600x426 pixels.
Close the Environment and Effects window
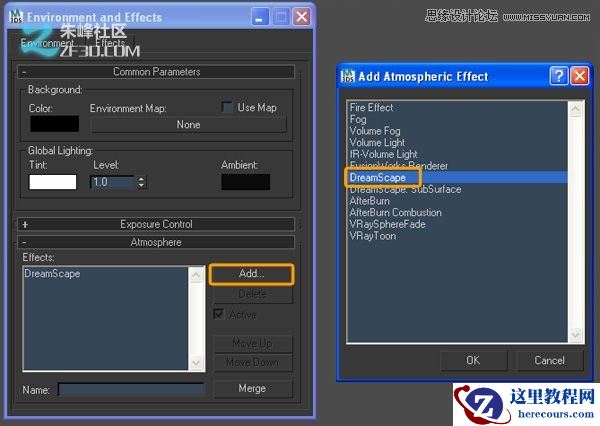point(302,17)
